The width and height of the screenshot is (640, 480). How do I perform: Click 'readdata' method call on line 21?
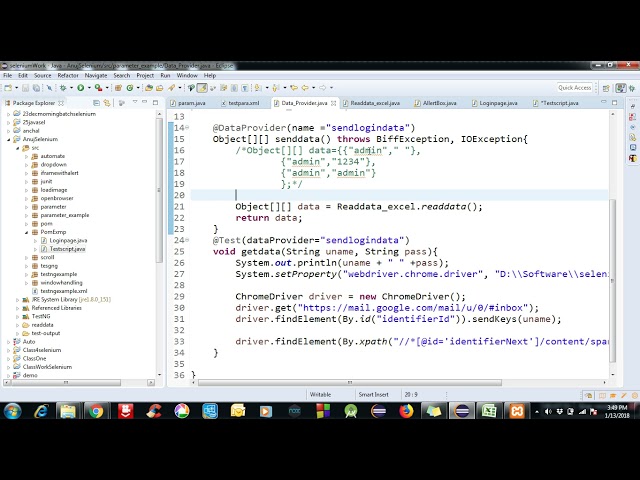coord(444,207)
